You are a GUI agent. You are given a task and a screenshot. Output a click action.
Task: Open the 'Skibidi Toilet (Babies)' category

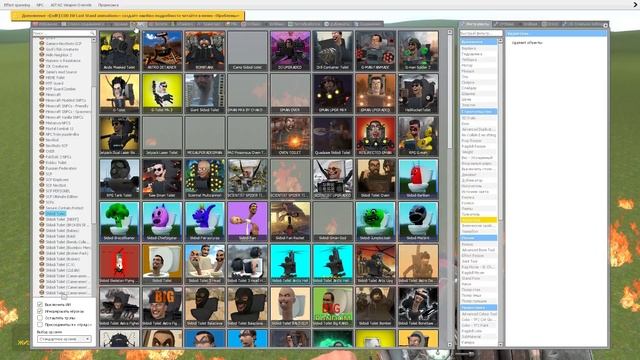click(62, 231)
